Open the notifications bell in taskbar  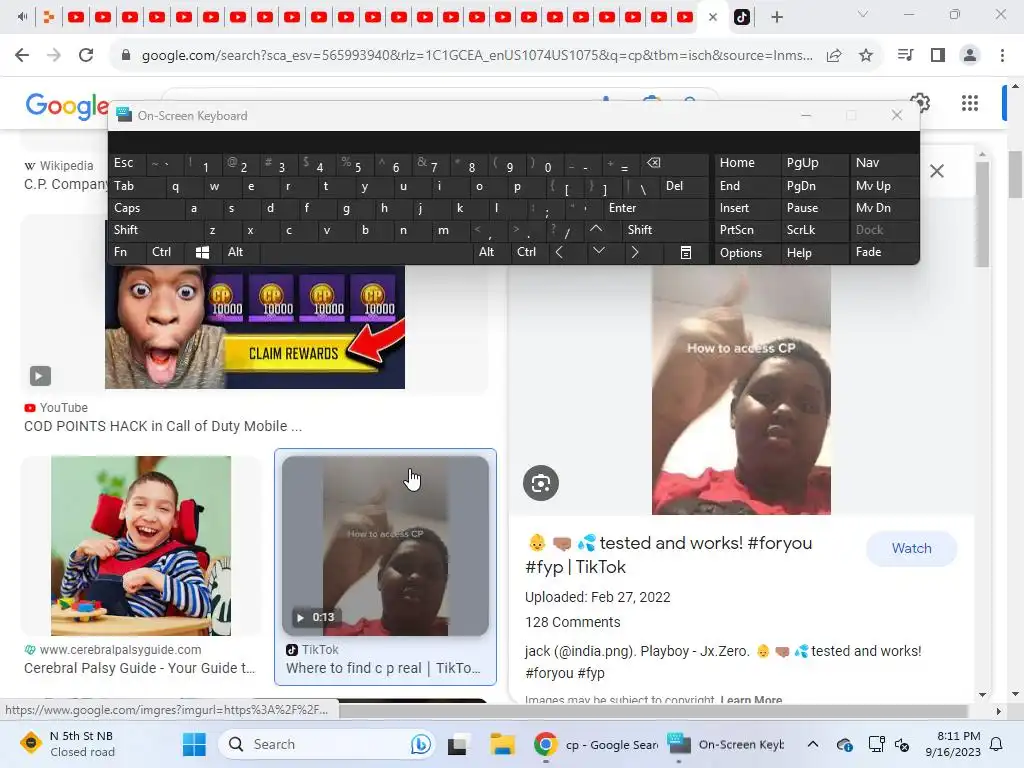(997, 744)
